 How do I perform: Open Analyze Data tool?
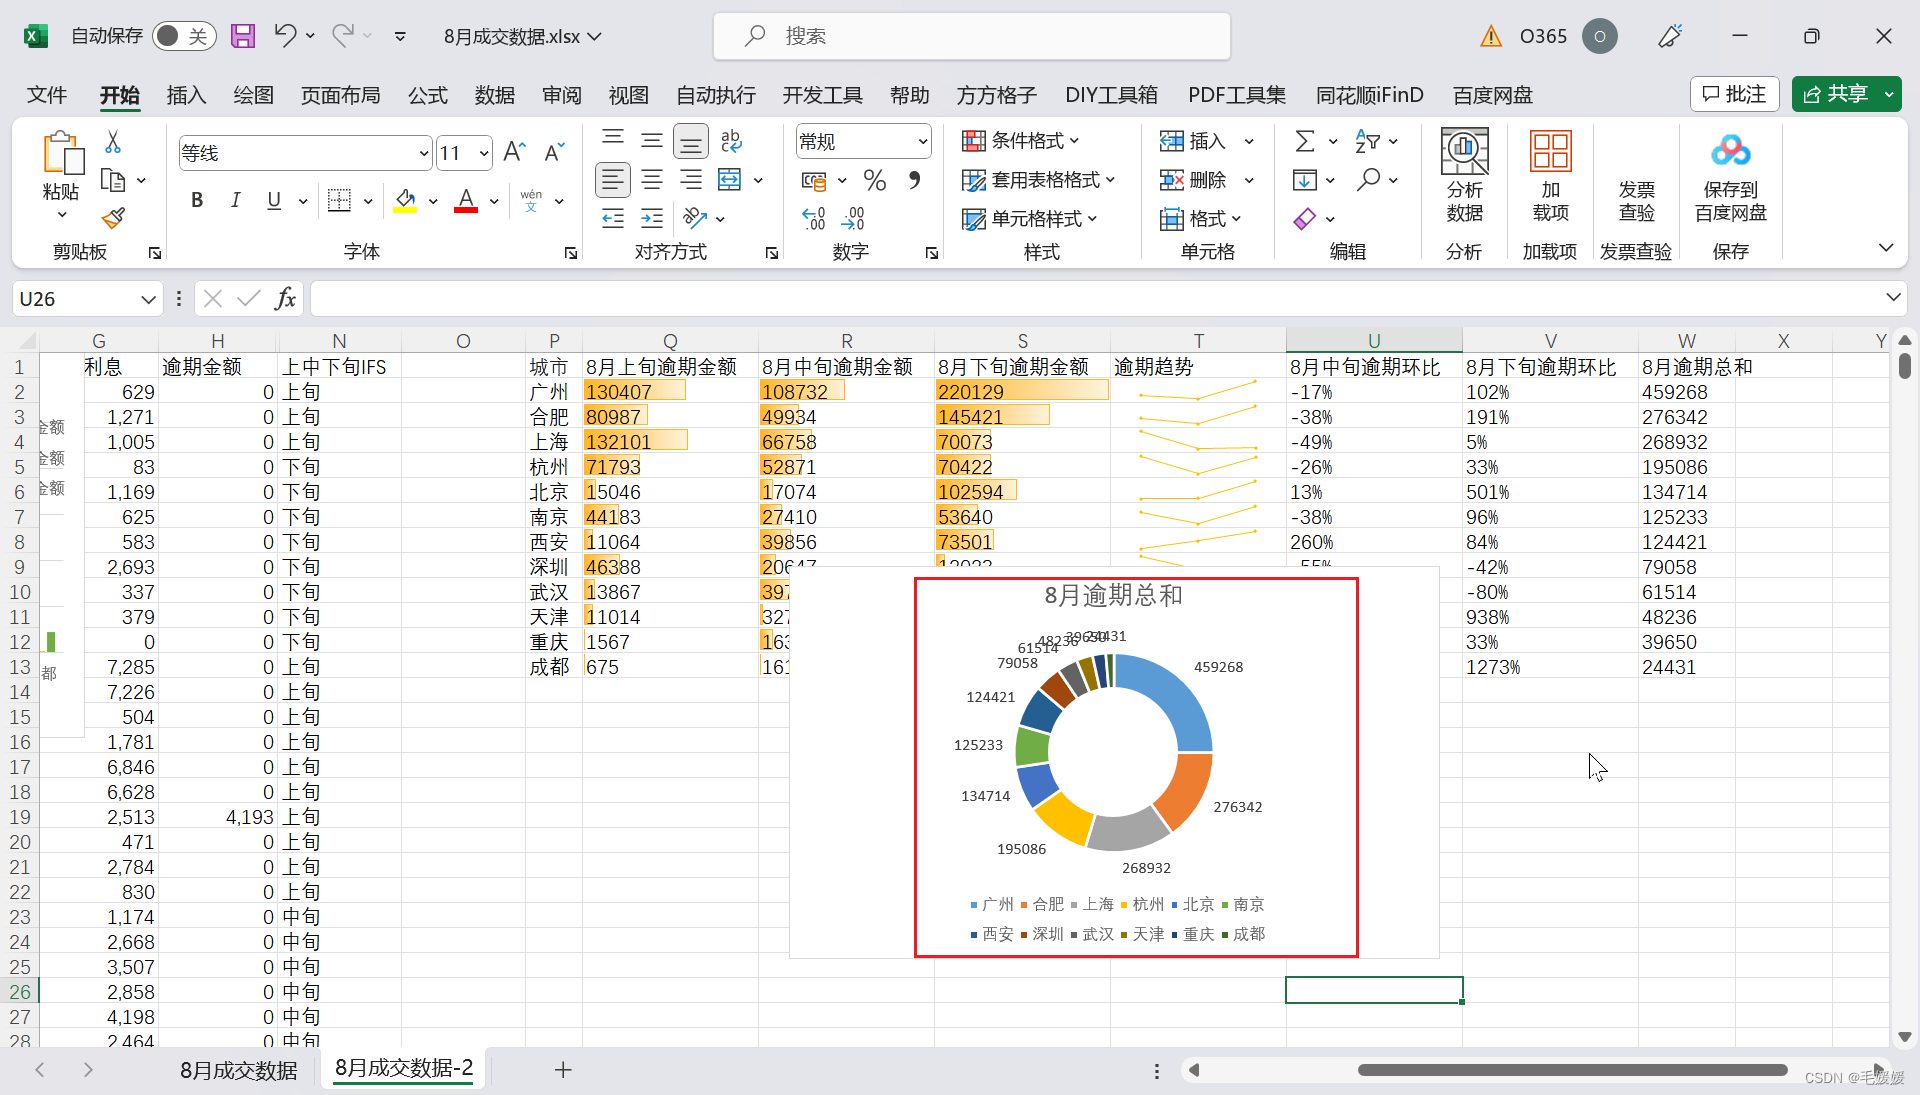1464,176
